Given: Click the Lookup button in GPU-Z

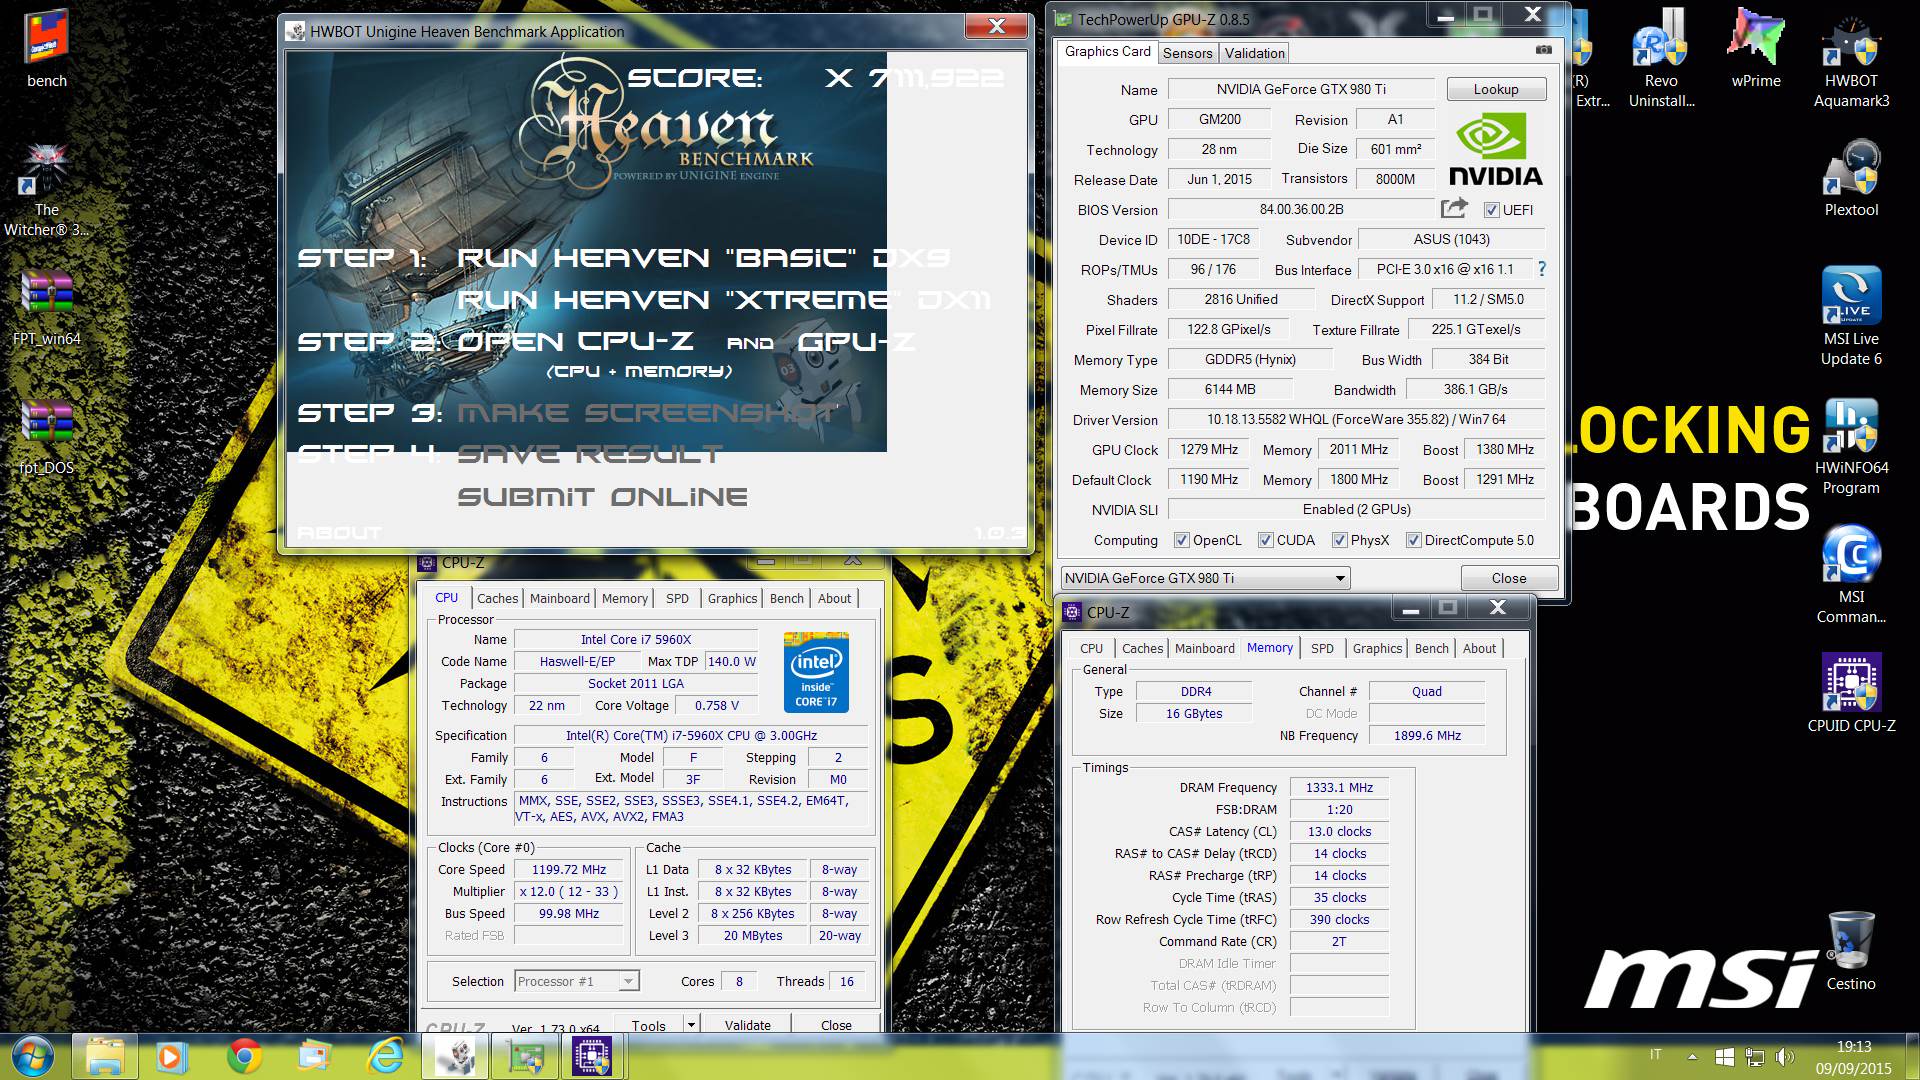Looking at the screenshot, I should [x=1496, y=89].
